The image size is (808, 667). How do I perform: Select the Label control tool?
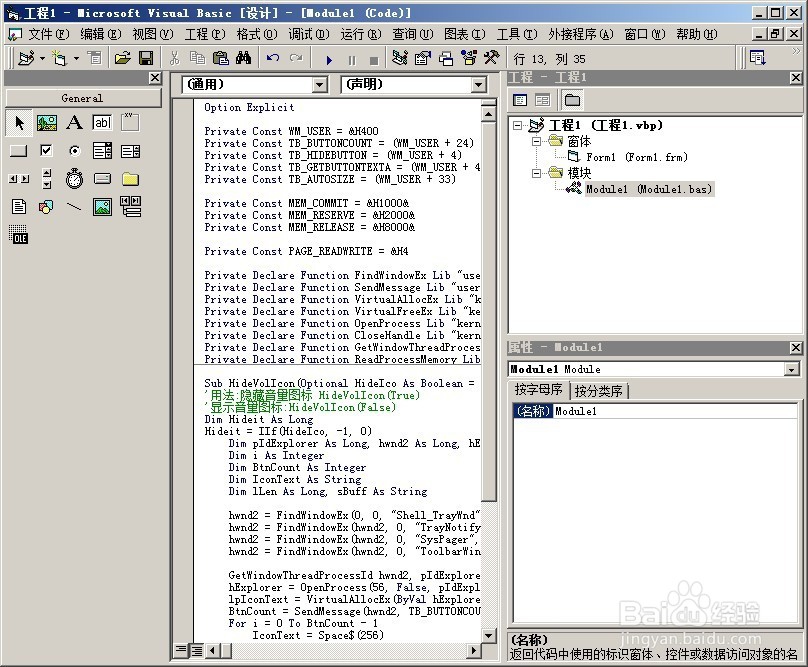coord(75,123)
